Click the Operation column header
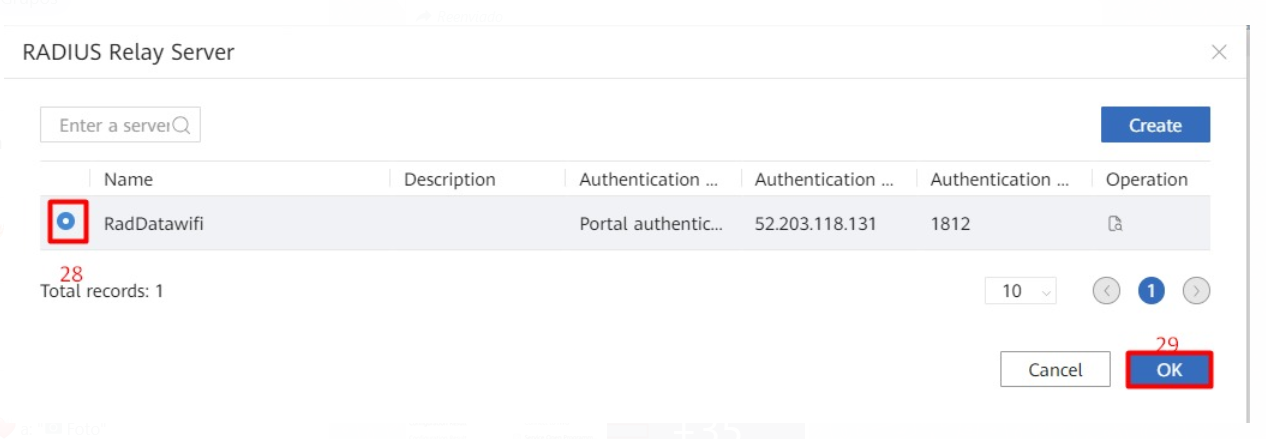The height and width of the screenshot is (439, 1266). pos(1146,180)
